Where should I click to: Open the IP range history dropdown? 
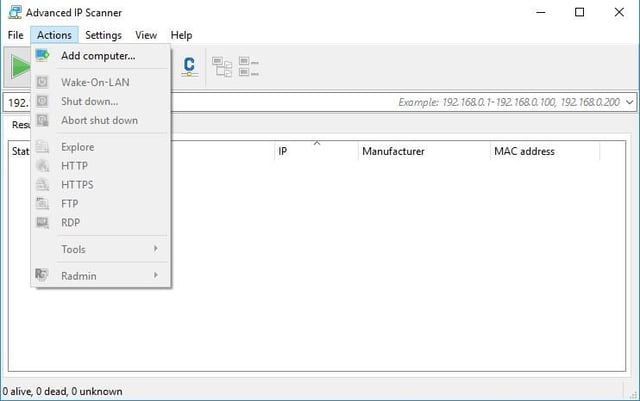[629, 102]
